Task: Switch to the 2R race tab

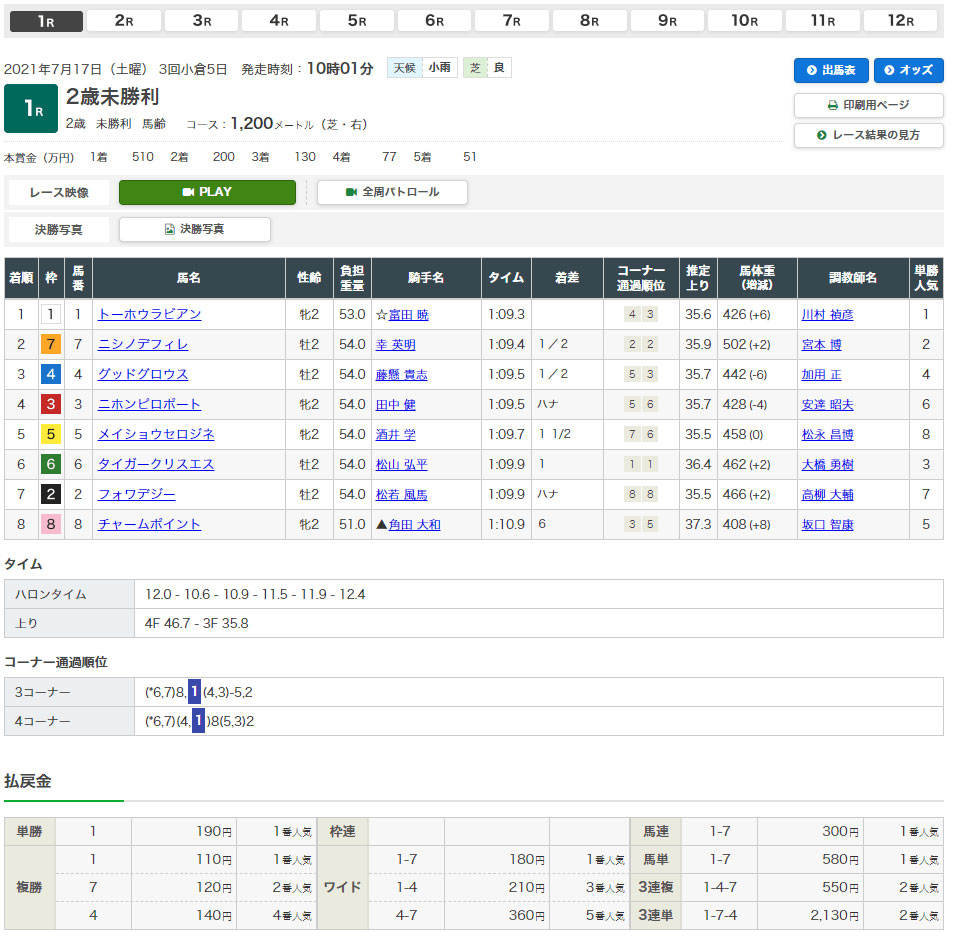Action: [124, 20]
